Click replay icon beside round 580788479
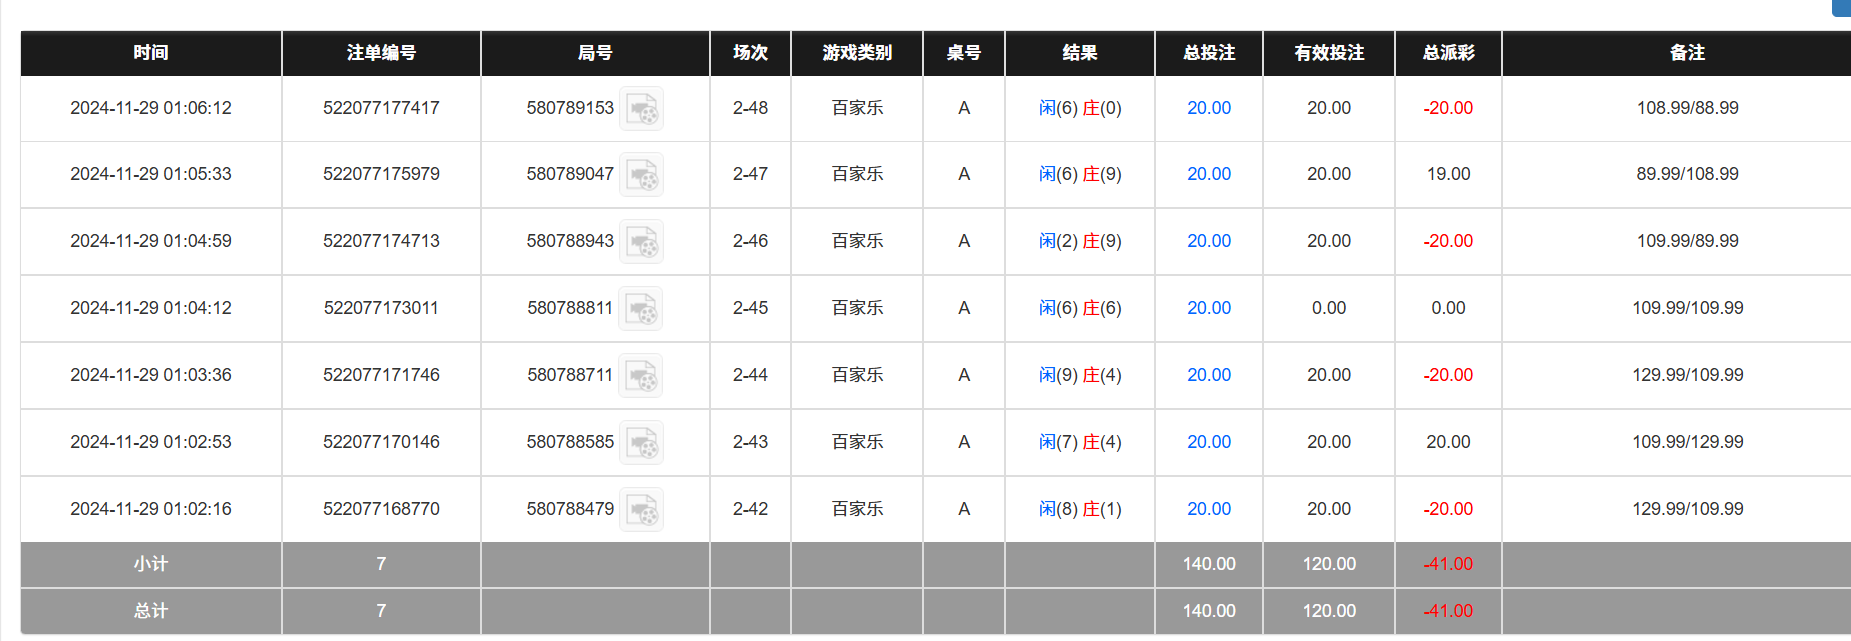 point(641,510)
